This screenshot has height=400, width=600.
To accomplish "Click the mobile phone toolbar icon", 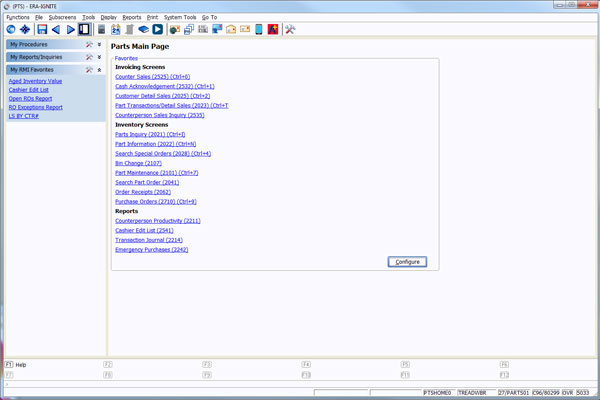I will [x=259, y=30].
